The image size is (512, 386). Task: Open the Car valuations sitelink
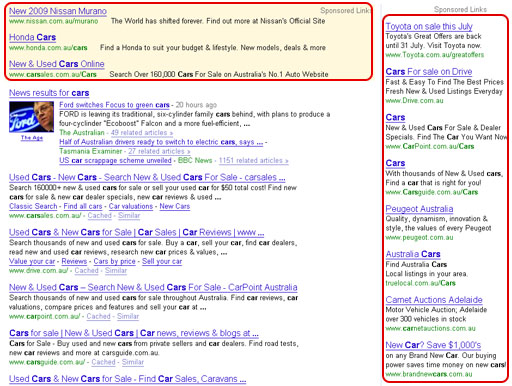(131, 206)
